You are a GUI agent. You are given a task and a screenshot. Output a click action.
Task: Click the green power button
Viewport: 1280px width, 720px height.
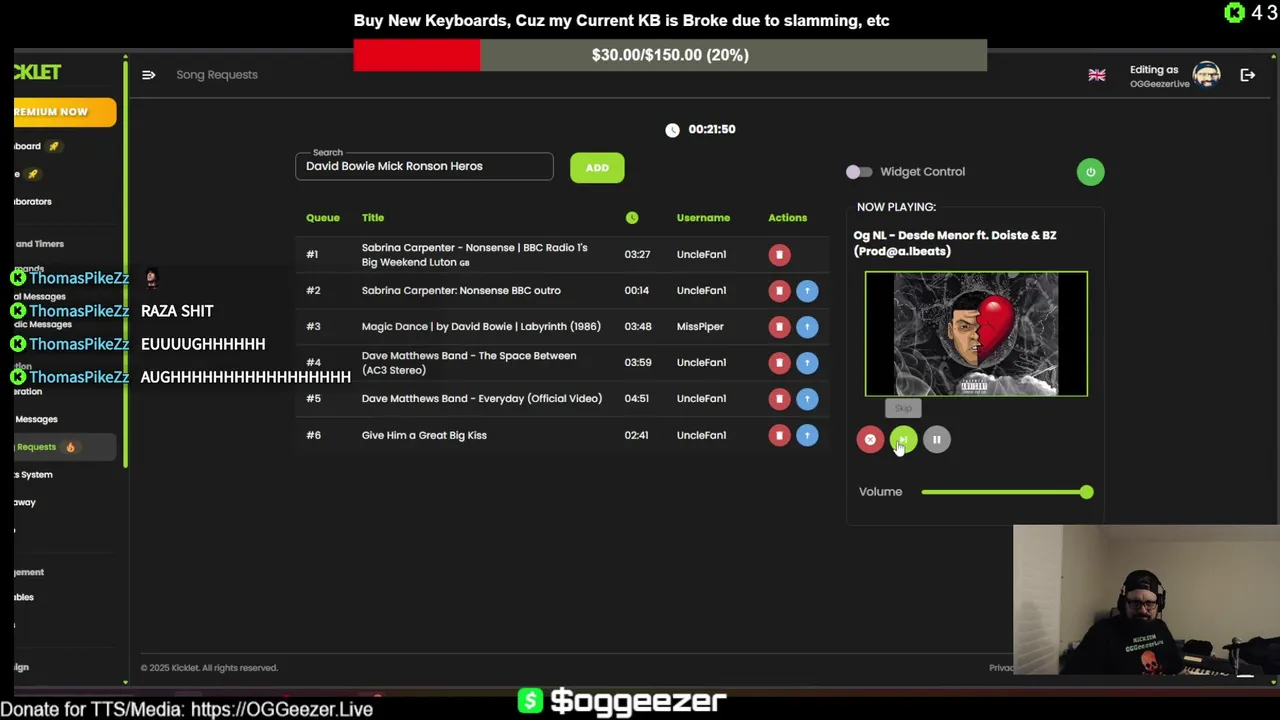(x=1090, y=172)
